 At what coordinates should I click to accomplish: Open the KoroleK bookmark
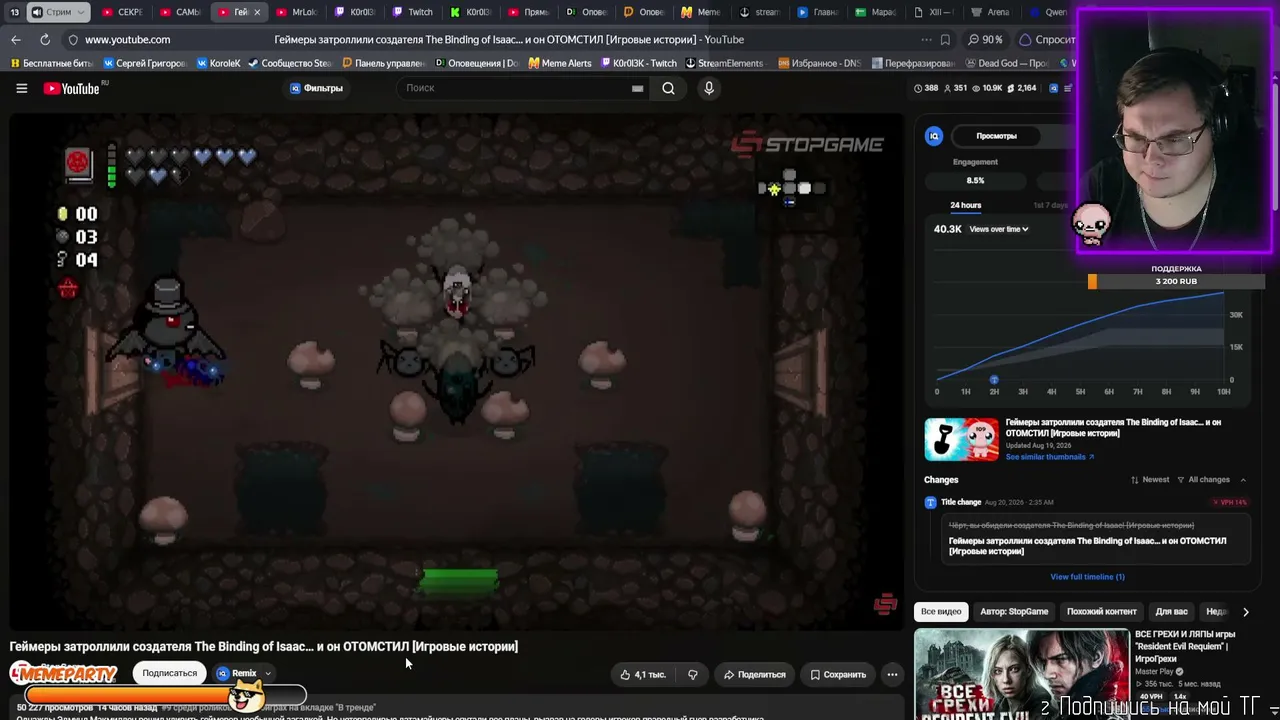click(218, 63)
